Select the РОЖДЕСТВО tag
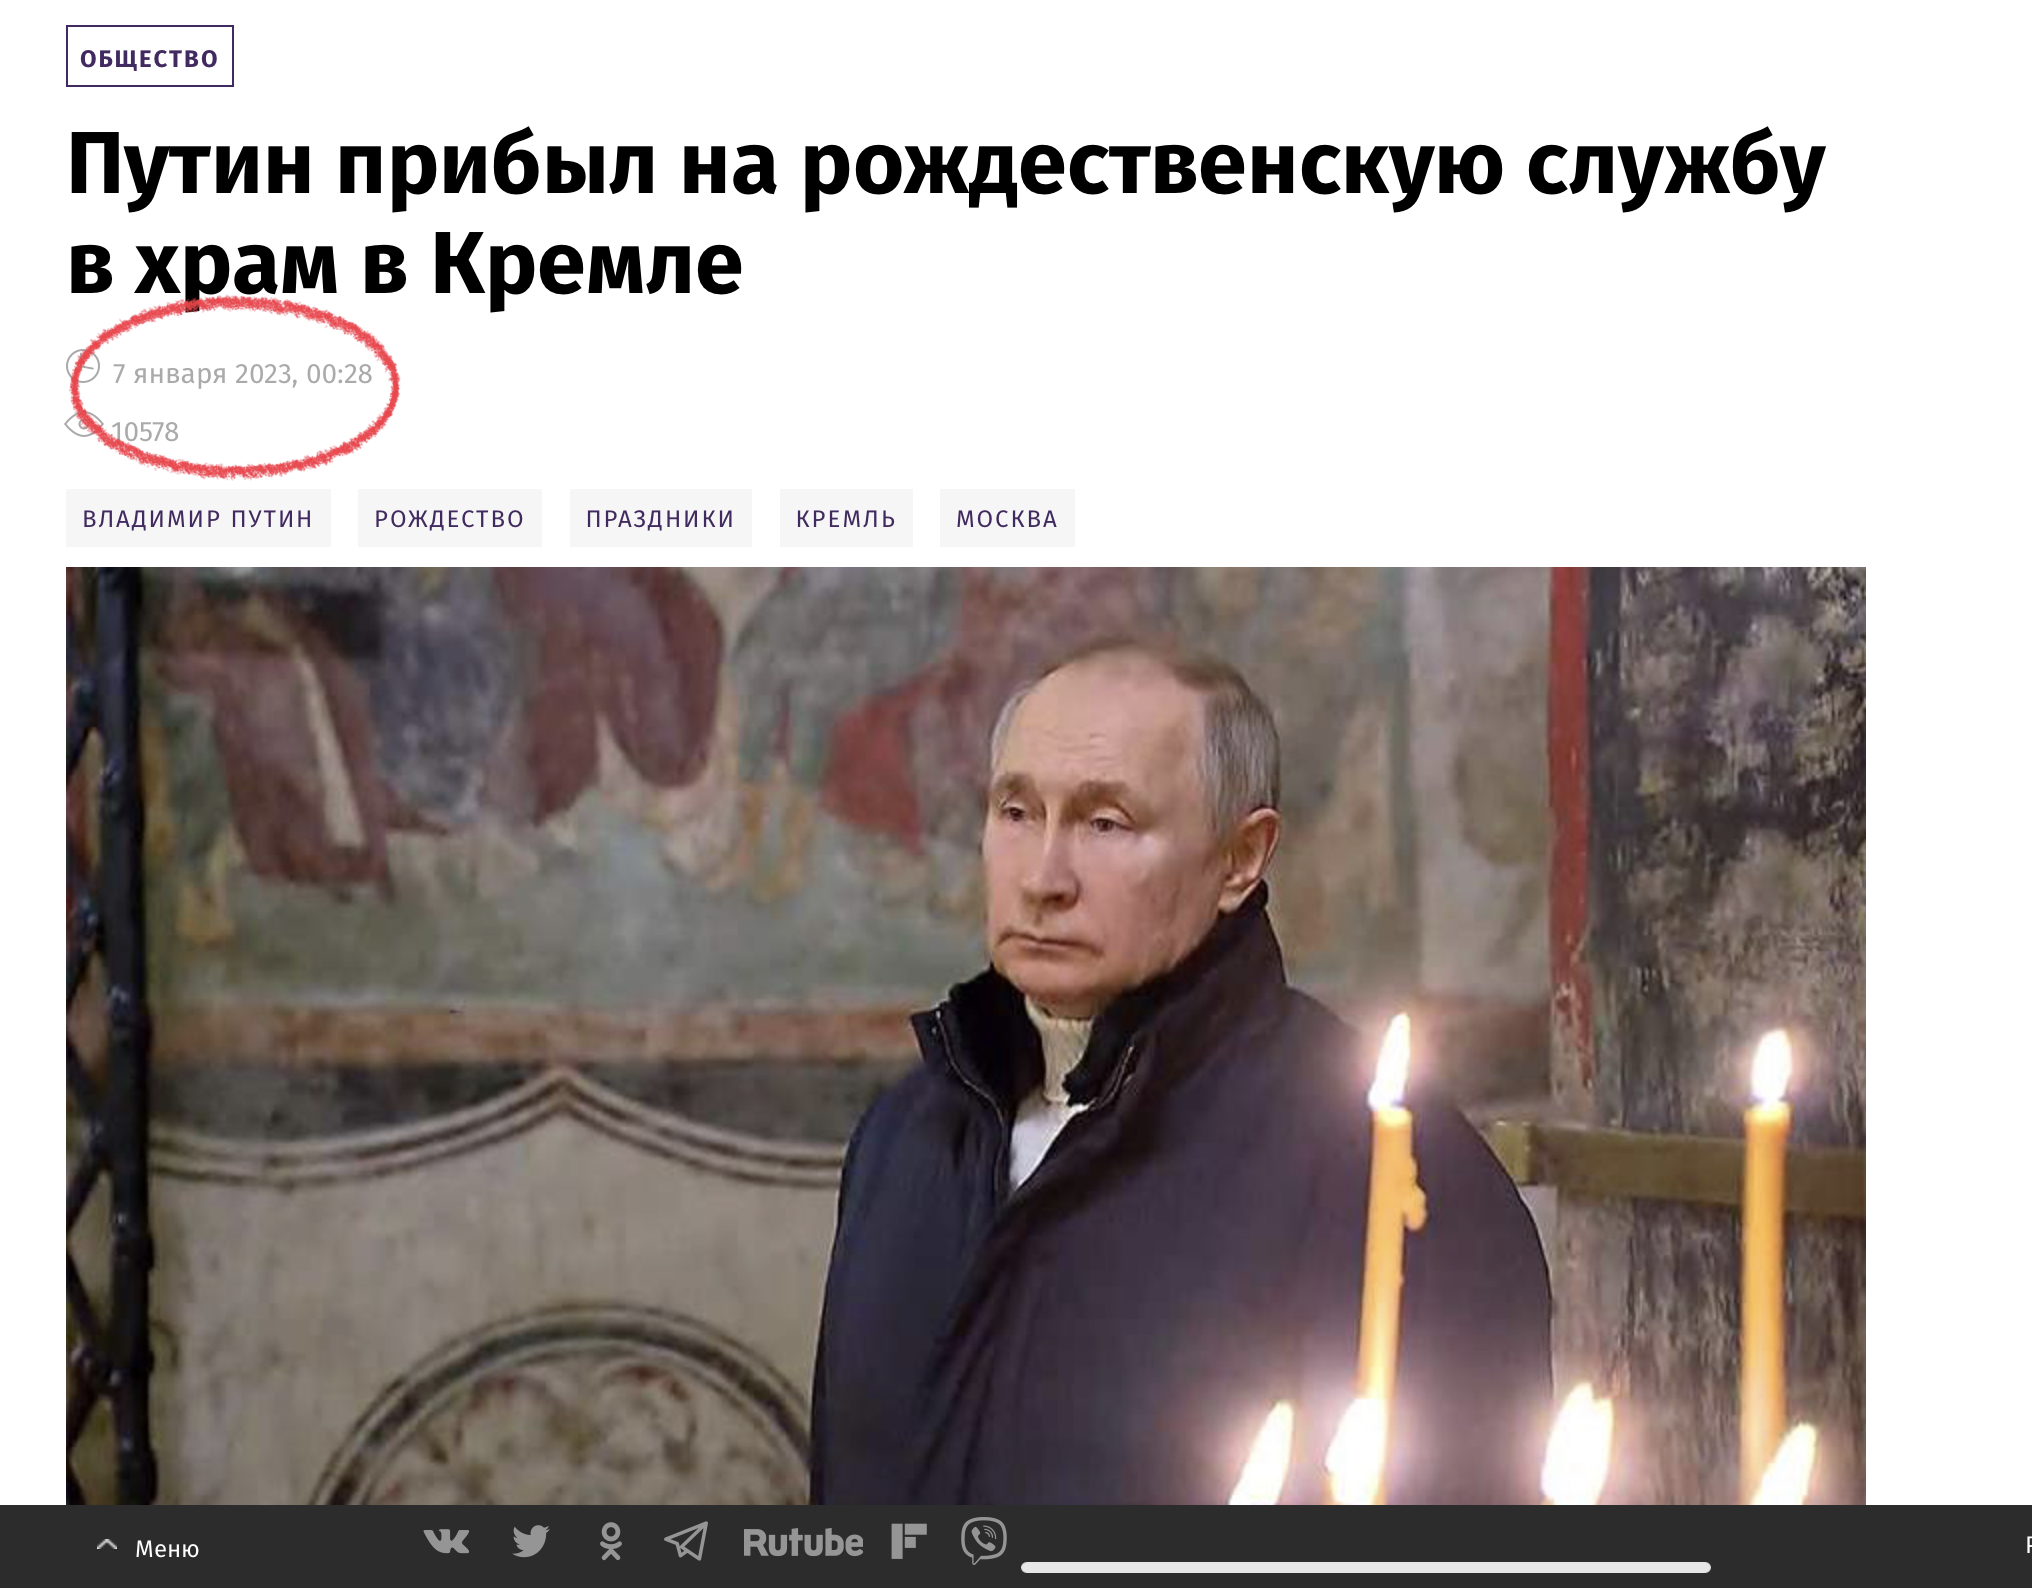 tap(450, 518)
